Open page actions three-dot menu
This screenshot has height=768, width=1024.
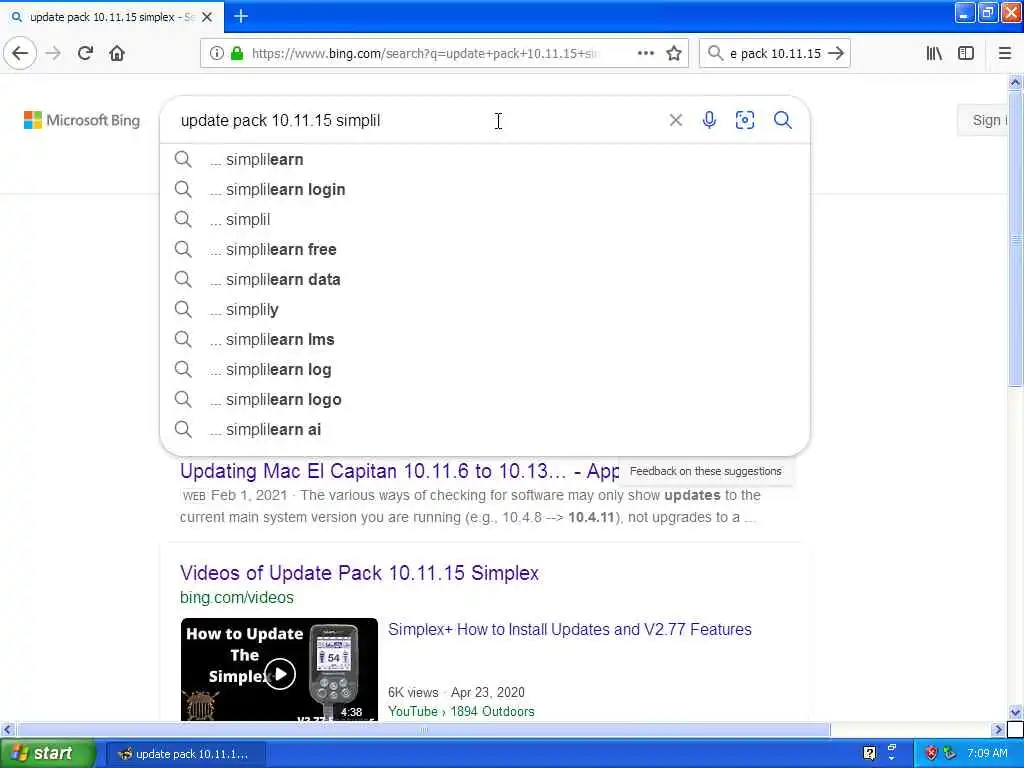click(645, 53)
